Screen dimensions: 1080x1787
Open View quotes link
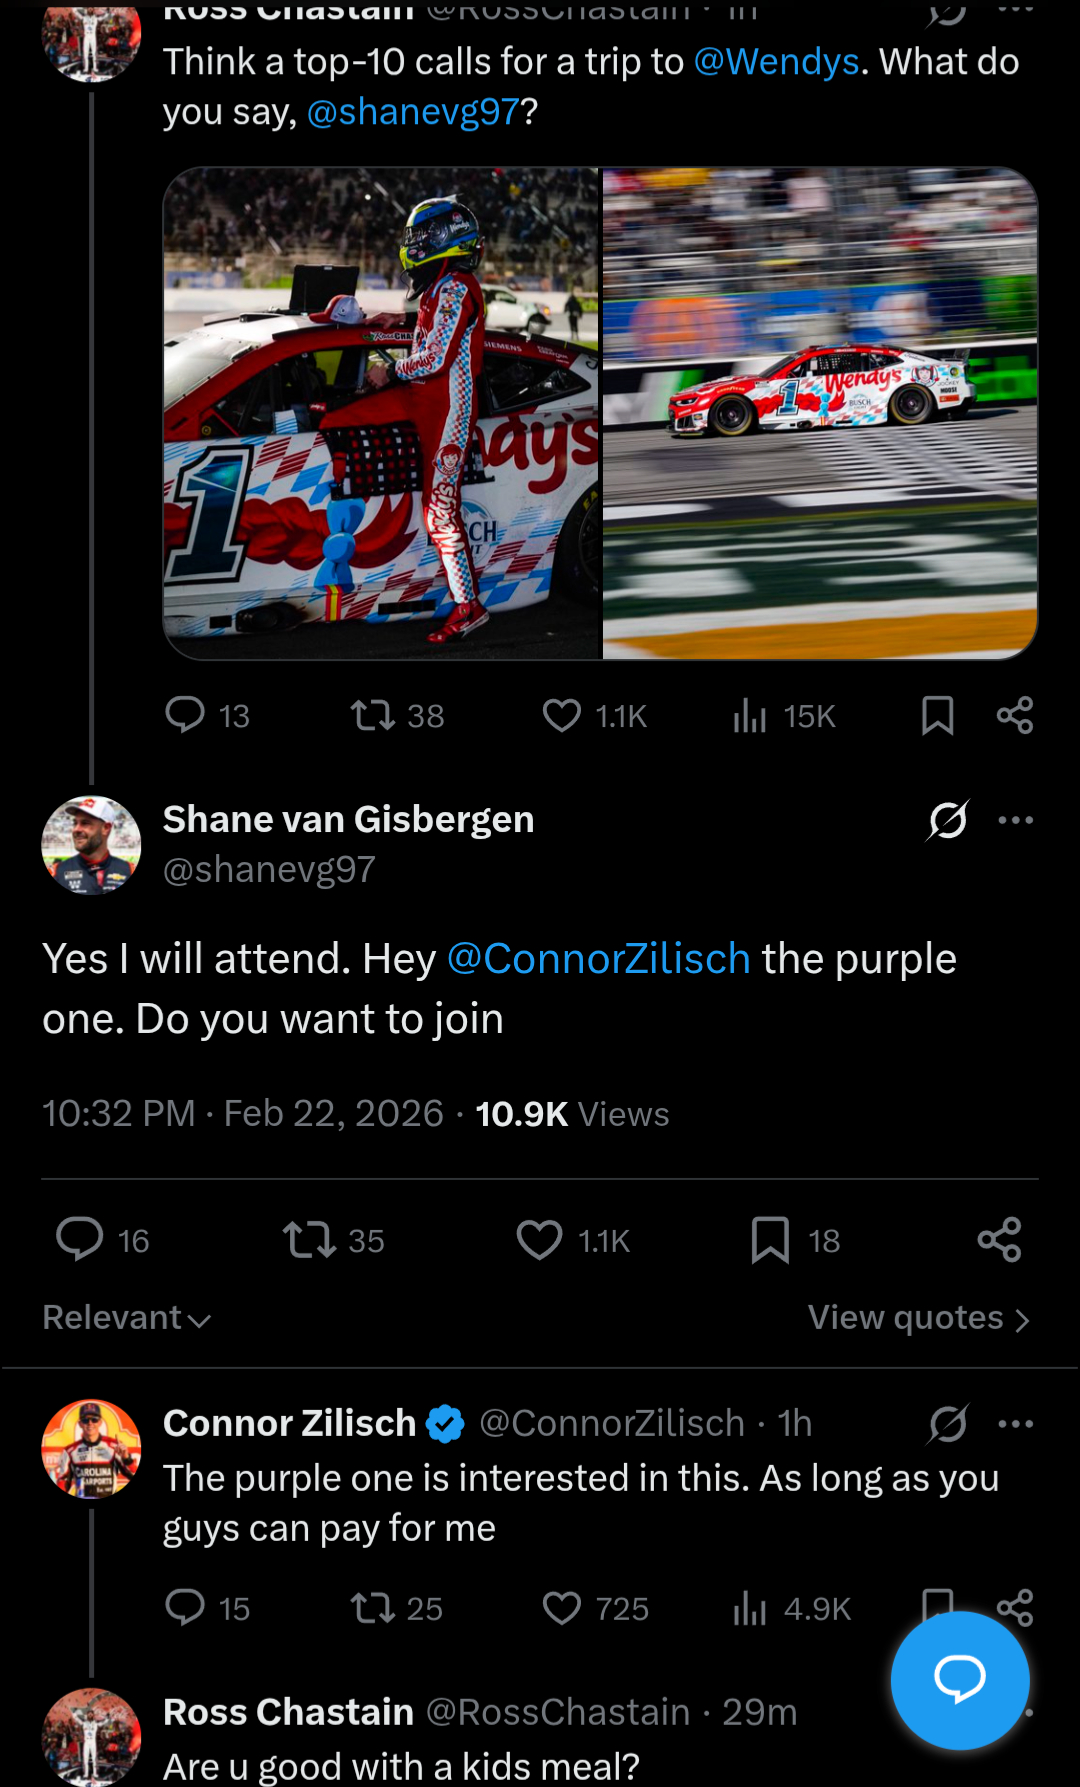[918, 1318]
